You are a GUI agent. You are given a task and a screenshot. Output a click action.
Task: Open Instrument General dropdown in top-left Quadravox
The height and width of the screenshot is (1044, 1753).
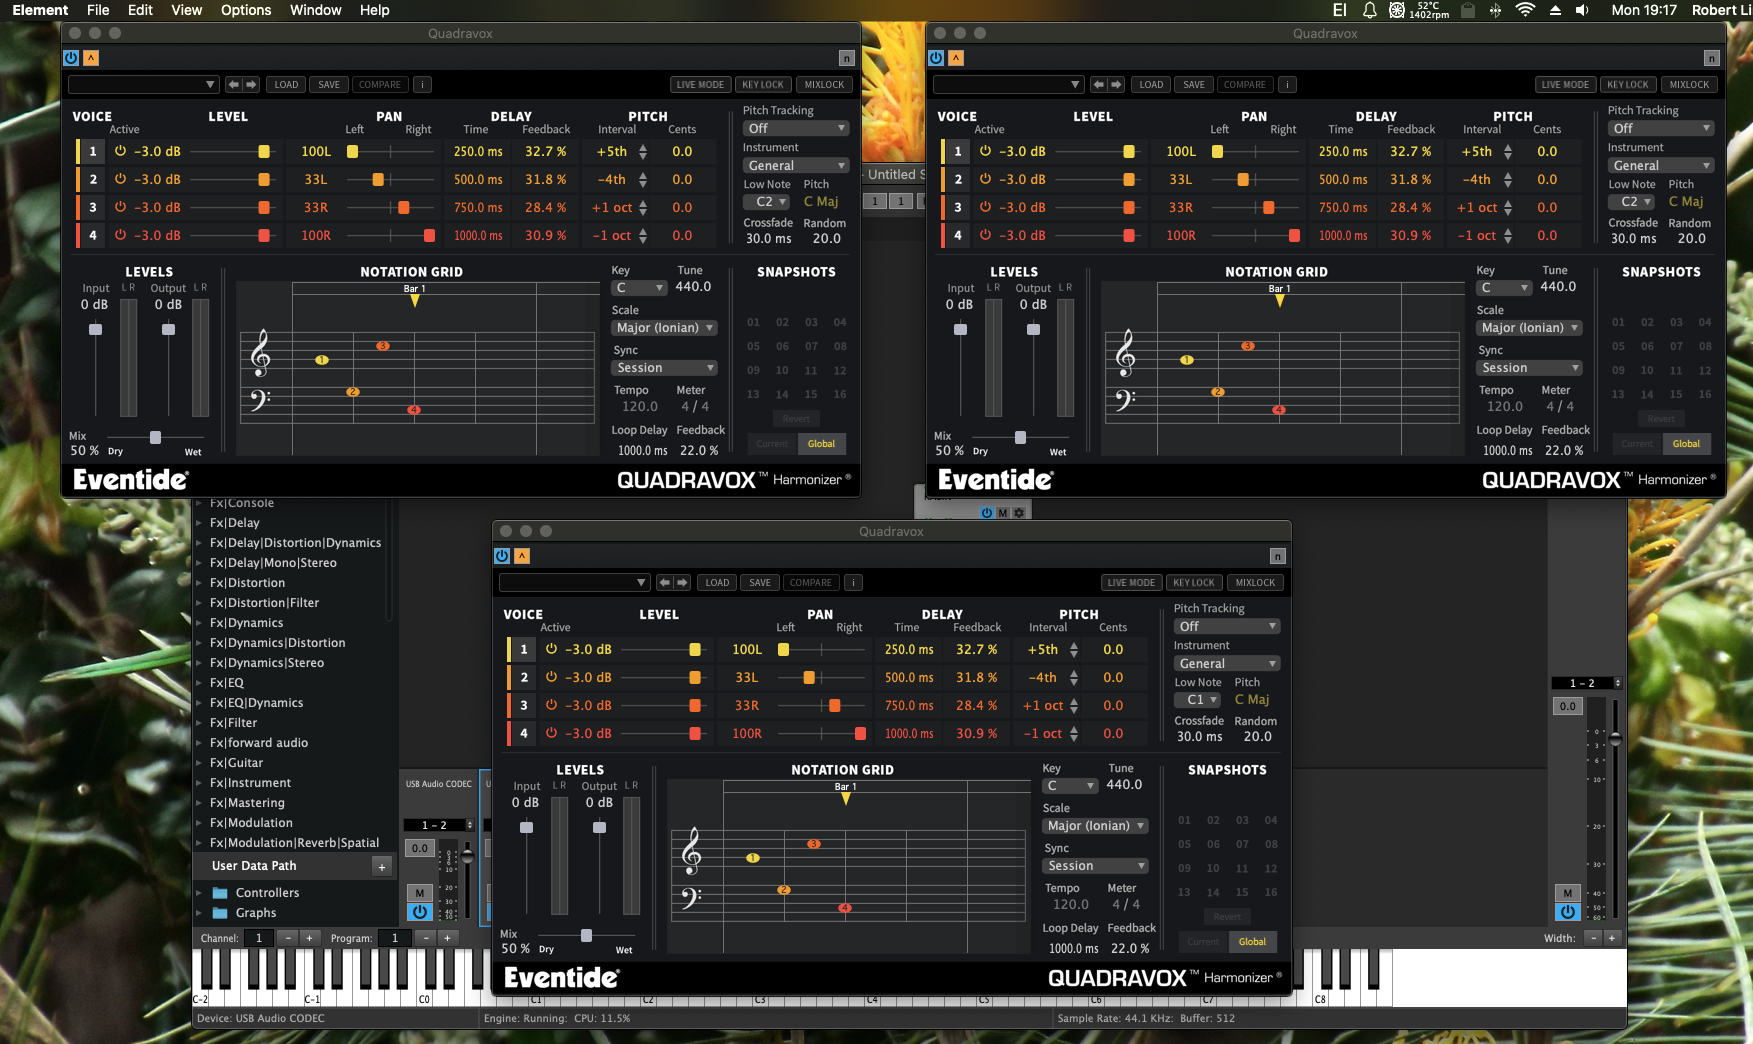tap(796, 166)
